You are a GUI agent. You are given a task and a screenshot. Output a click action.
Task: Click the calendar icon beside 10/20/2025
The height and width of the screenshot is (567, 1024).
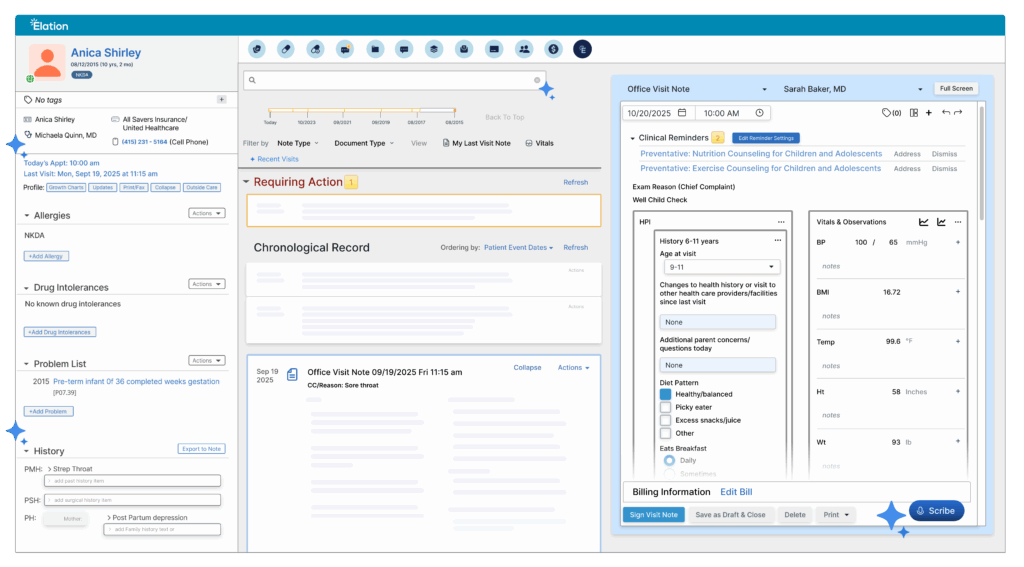click(682, 113)
